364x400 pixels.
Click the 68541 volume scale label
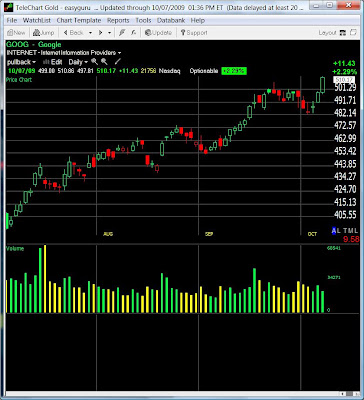pyautogui.click(x=334, y=248)
